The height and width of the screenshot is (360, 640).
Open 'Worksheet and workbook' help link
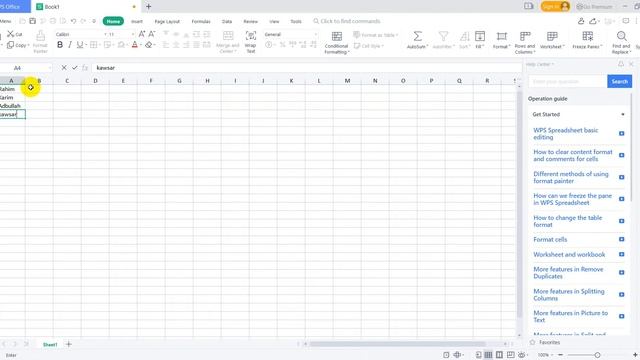[569, 254]
